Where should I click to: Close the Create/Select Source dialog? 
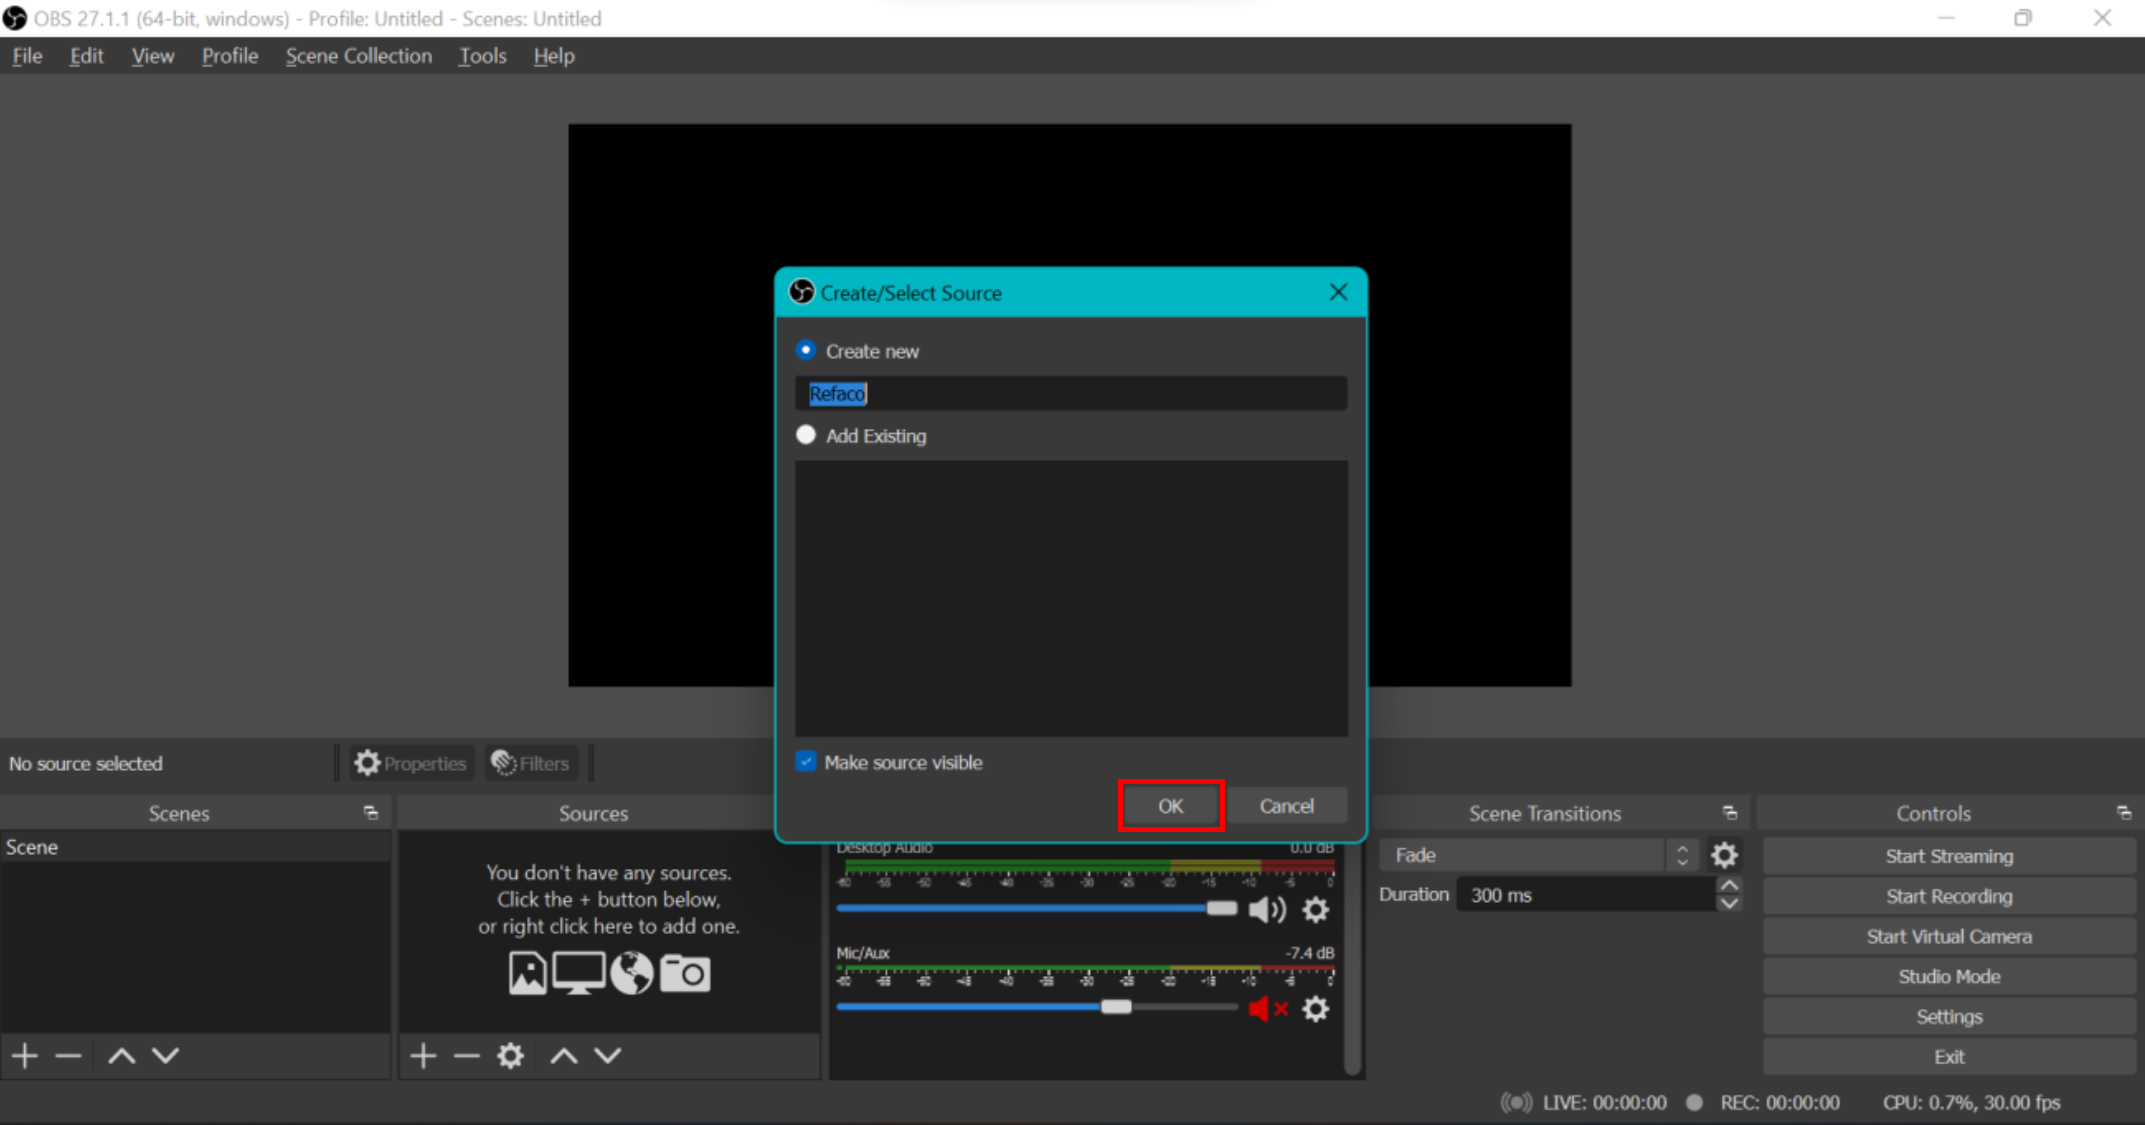[1338, 292]
